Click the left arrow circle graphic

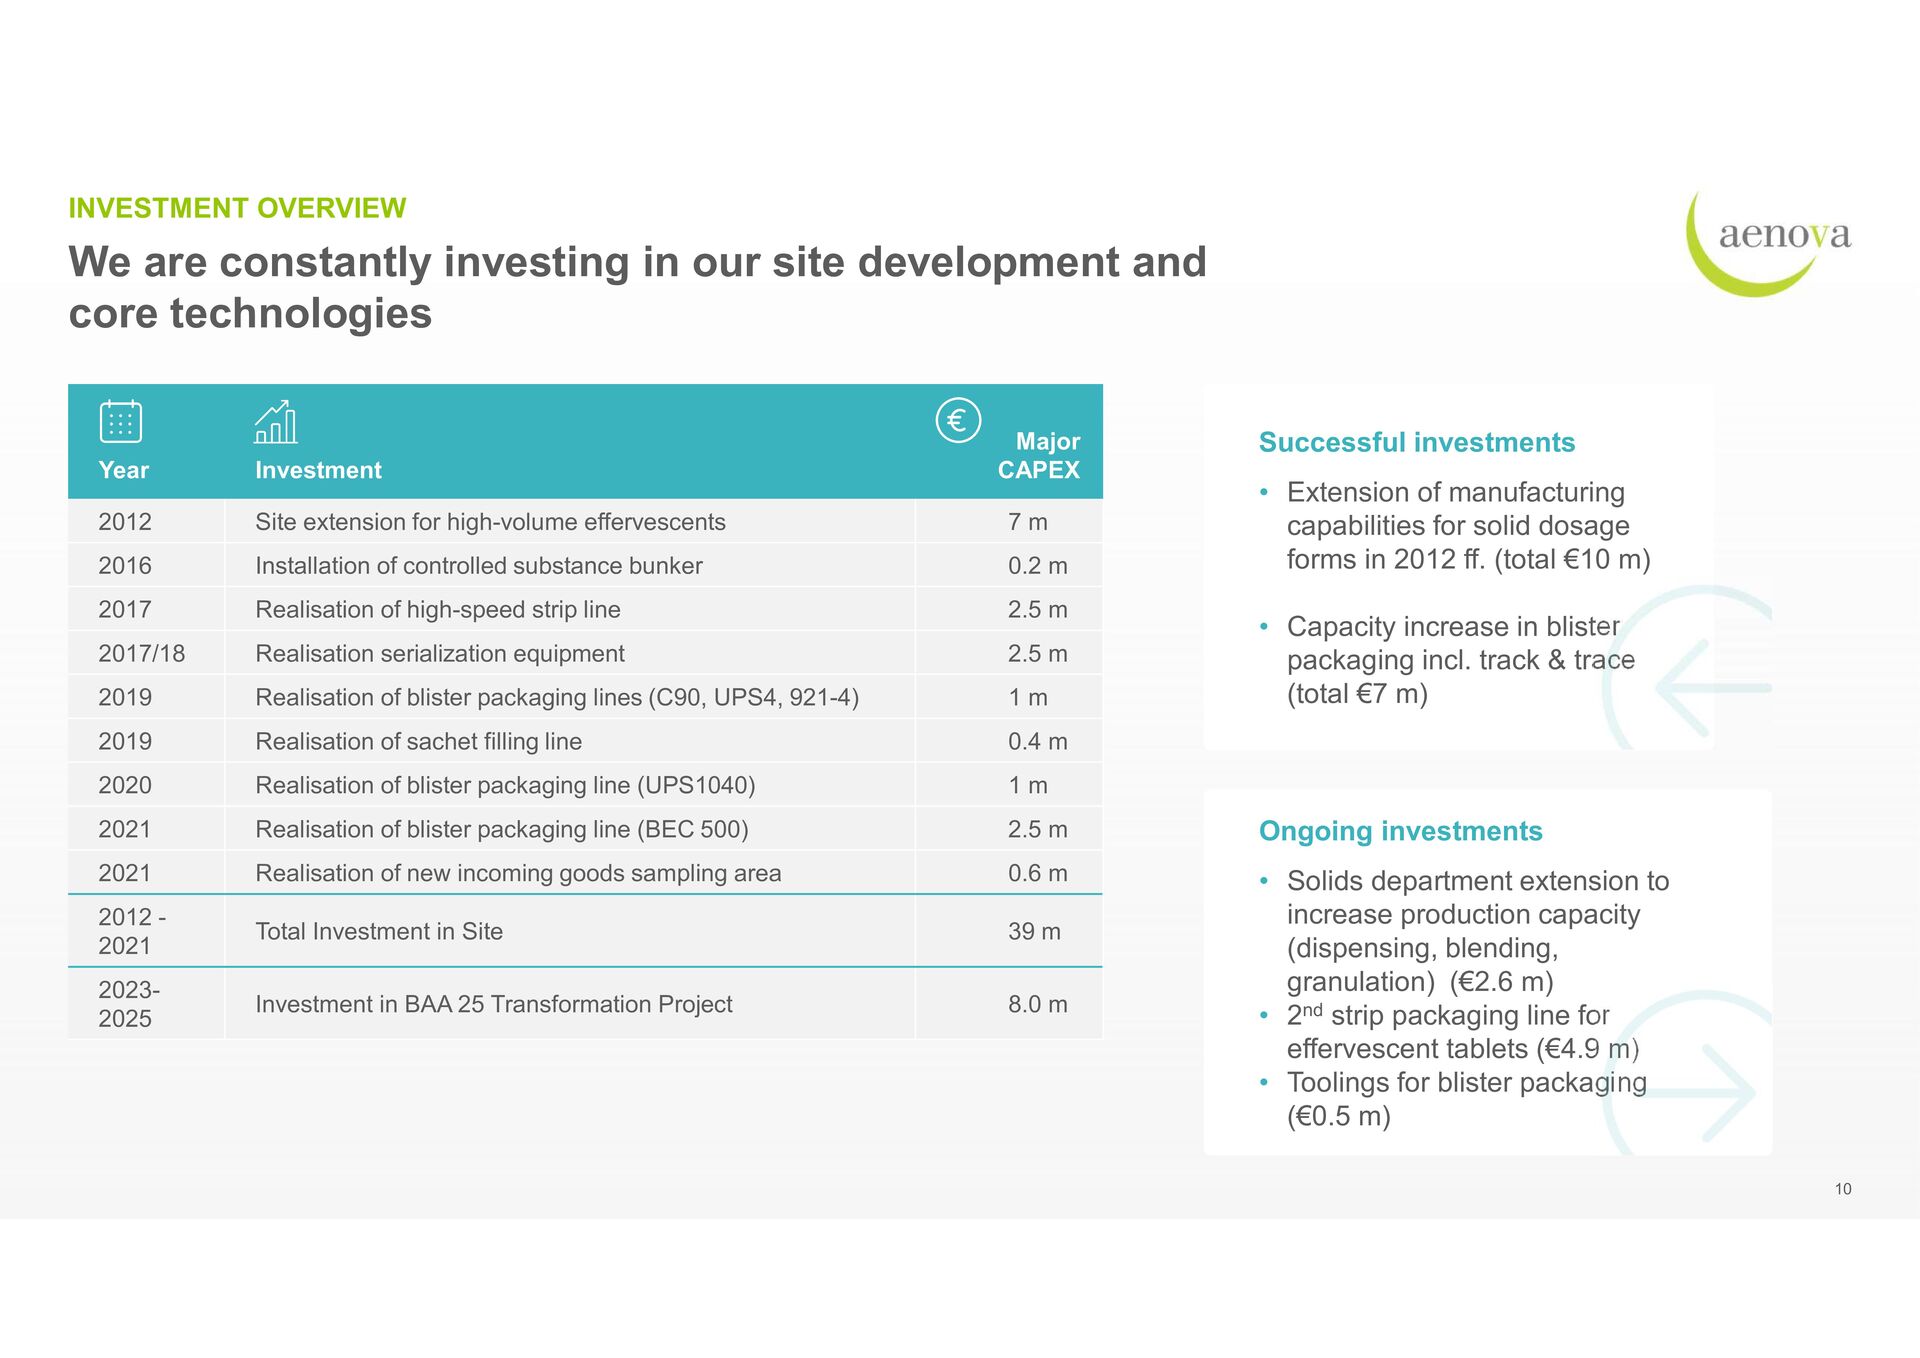coord(1687,668)
